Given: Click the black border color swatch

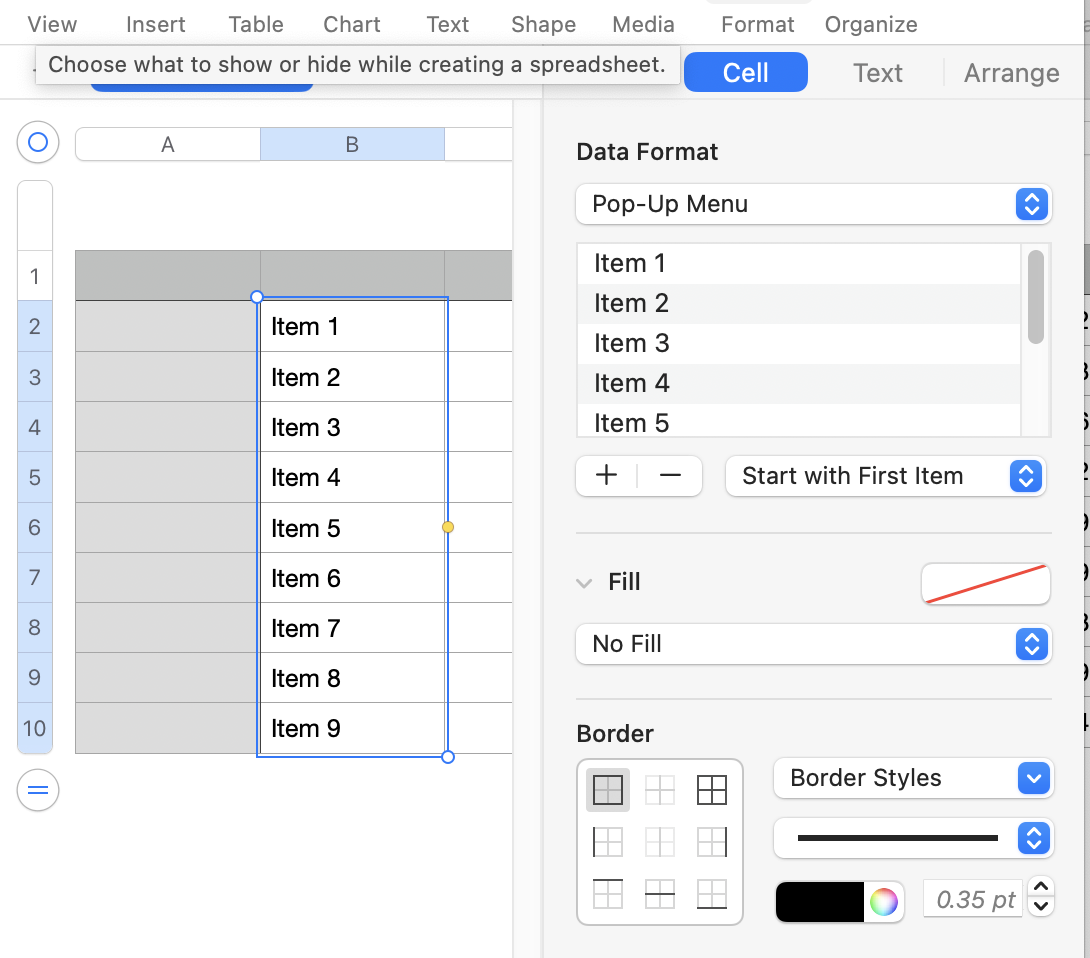Looking at the screenshot, I should [820, 901].
